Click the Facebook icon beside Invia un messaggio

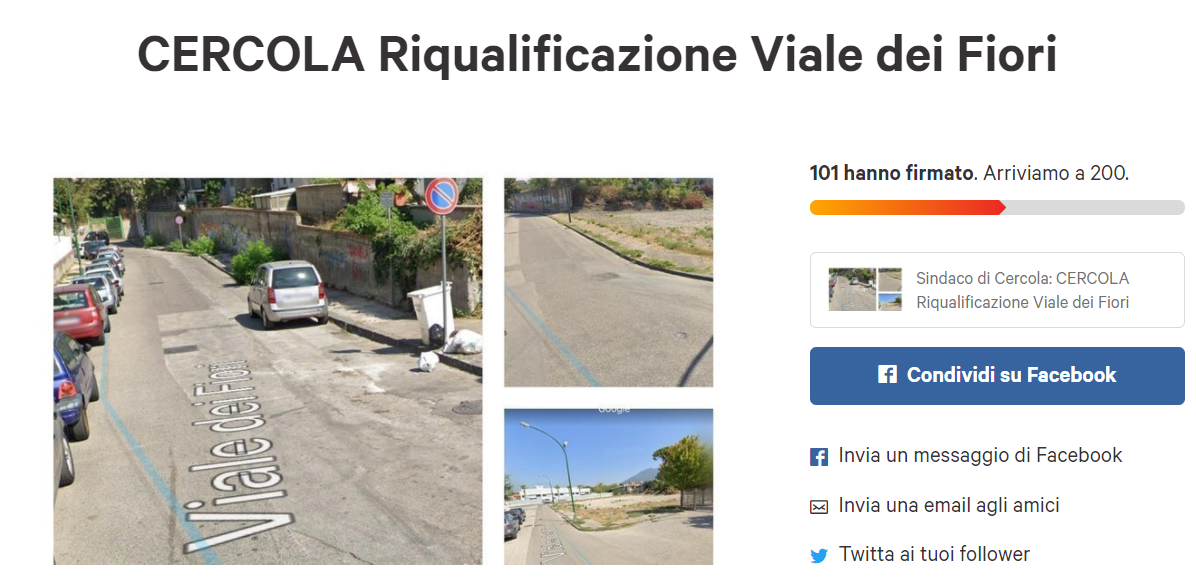[x=818, y=457]
